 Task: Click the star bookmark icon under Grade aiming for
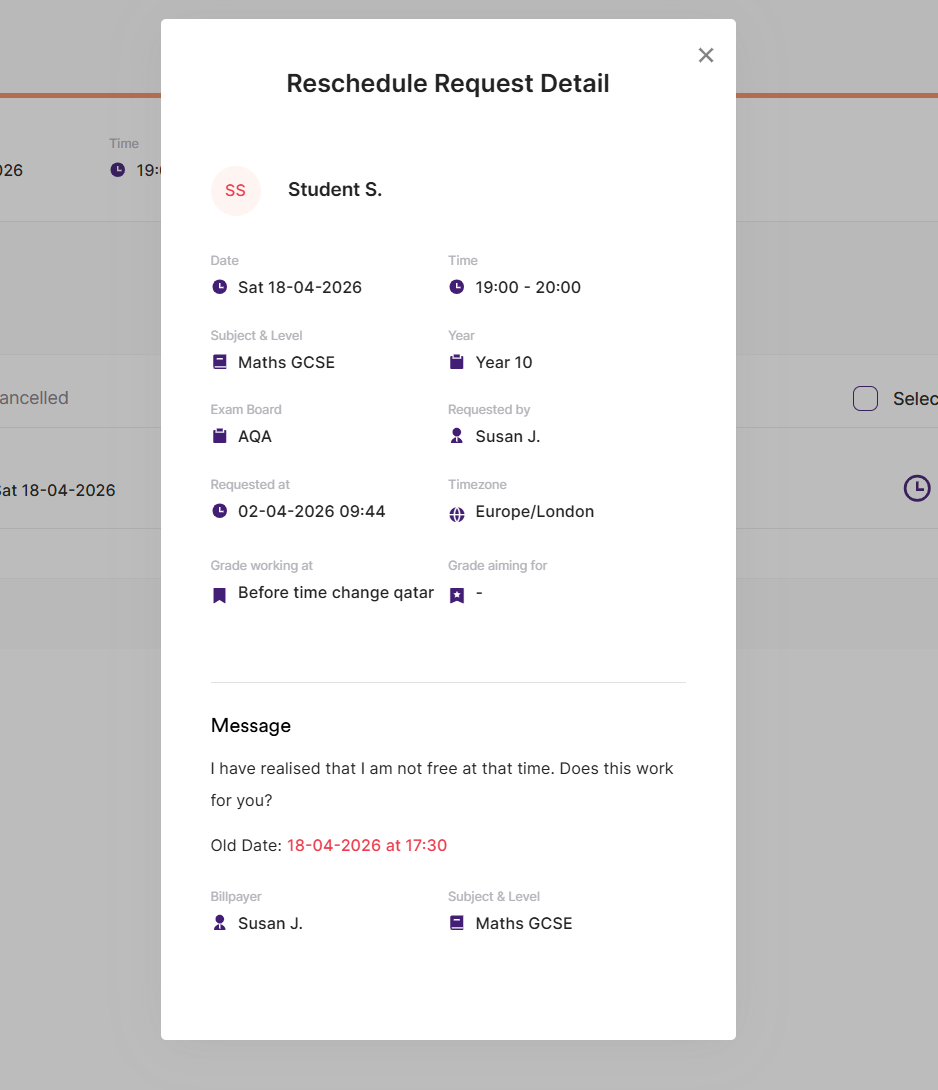pyautogui.click(x=457, y=595)
